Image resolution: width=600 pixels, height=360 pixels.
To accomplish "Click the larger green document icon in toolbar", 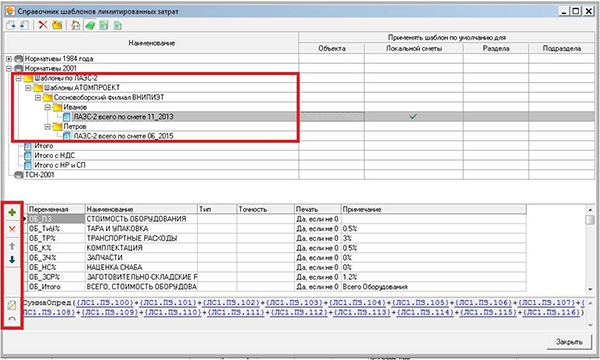I will click(104, 25).
